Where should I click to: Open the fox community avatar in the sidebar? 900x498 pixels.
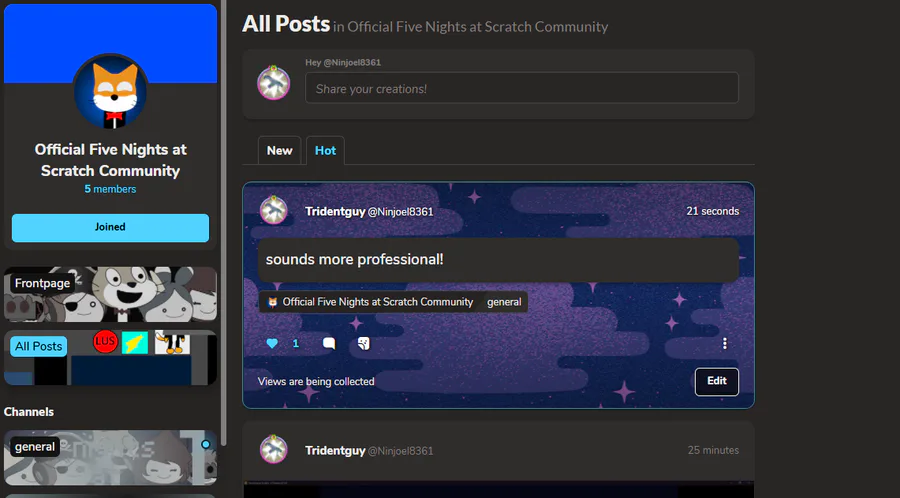click(110, 91)
